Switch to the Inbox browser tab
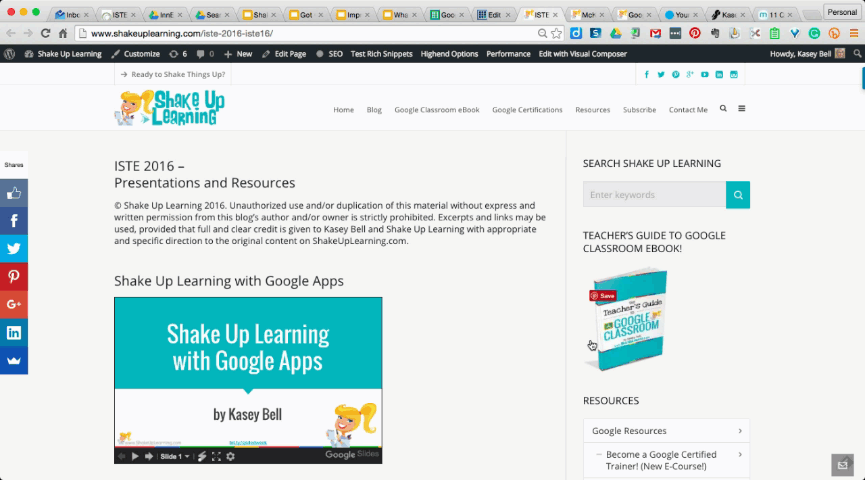This screenshot has height=480, width=865. tap(72, 15)
